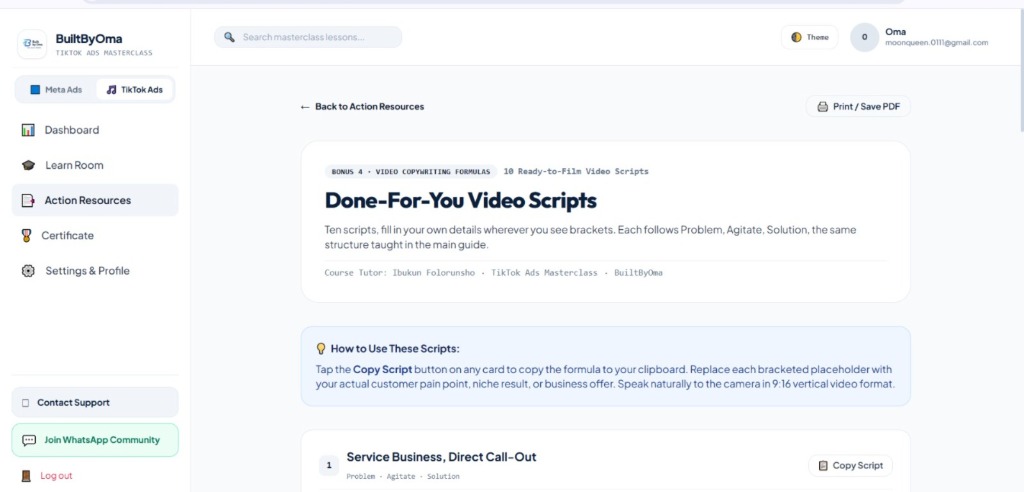Go Back to Action Resources
The image size is (1024, 492).
pyautogui.click(x=362, y=107)
